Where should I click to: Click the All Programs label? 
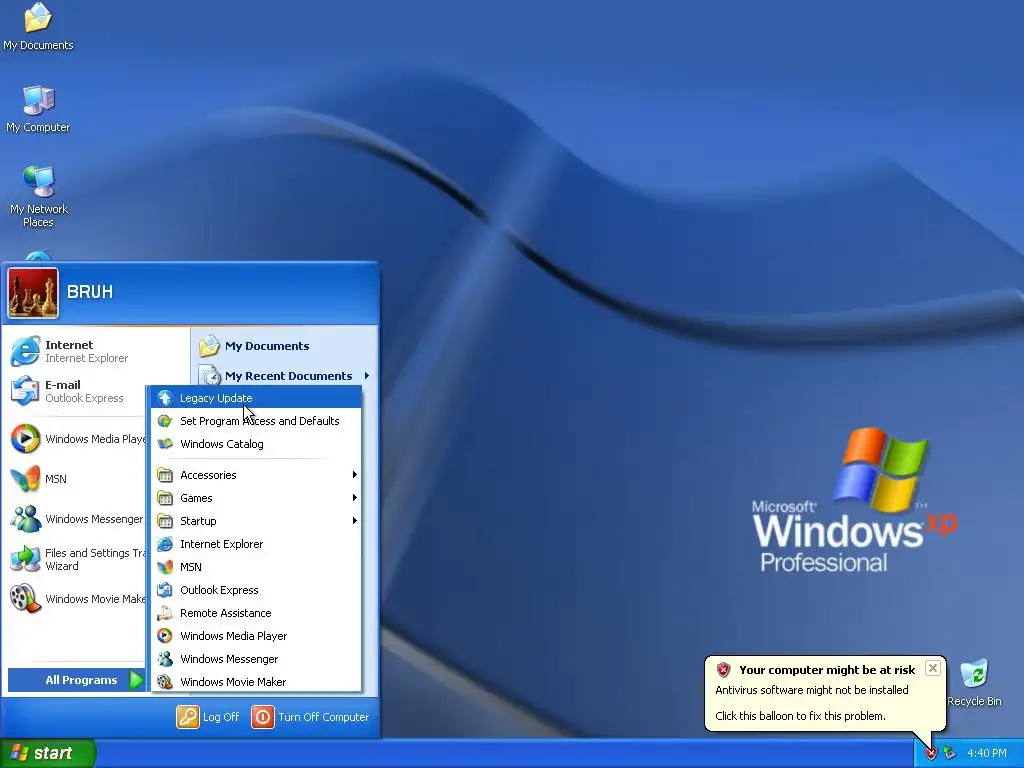[x=81, y=680]
